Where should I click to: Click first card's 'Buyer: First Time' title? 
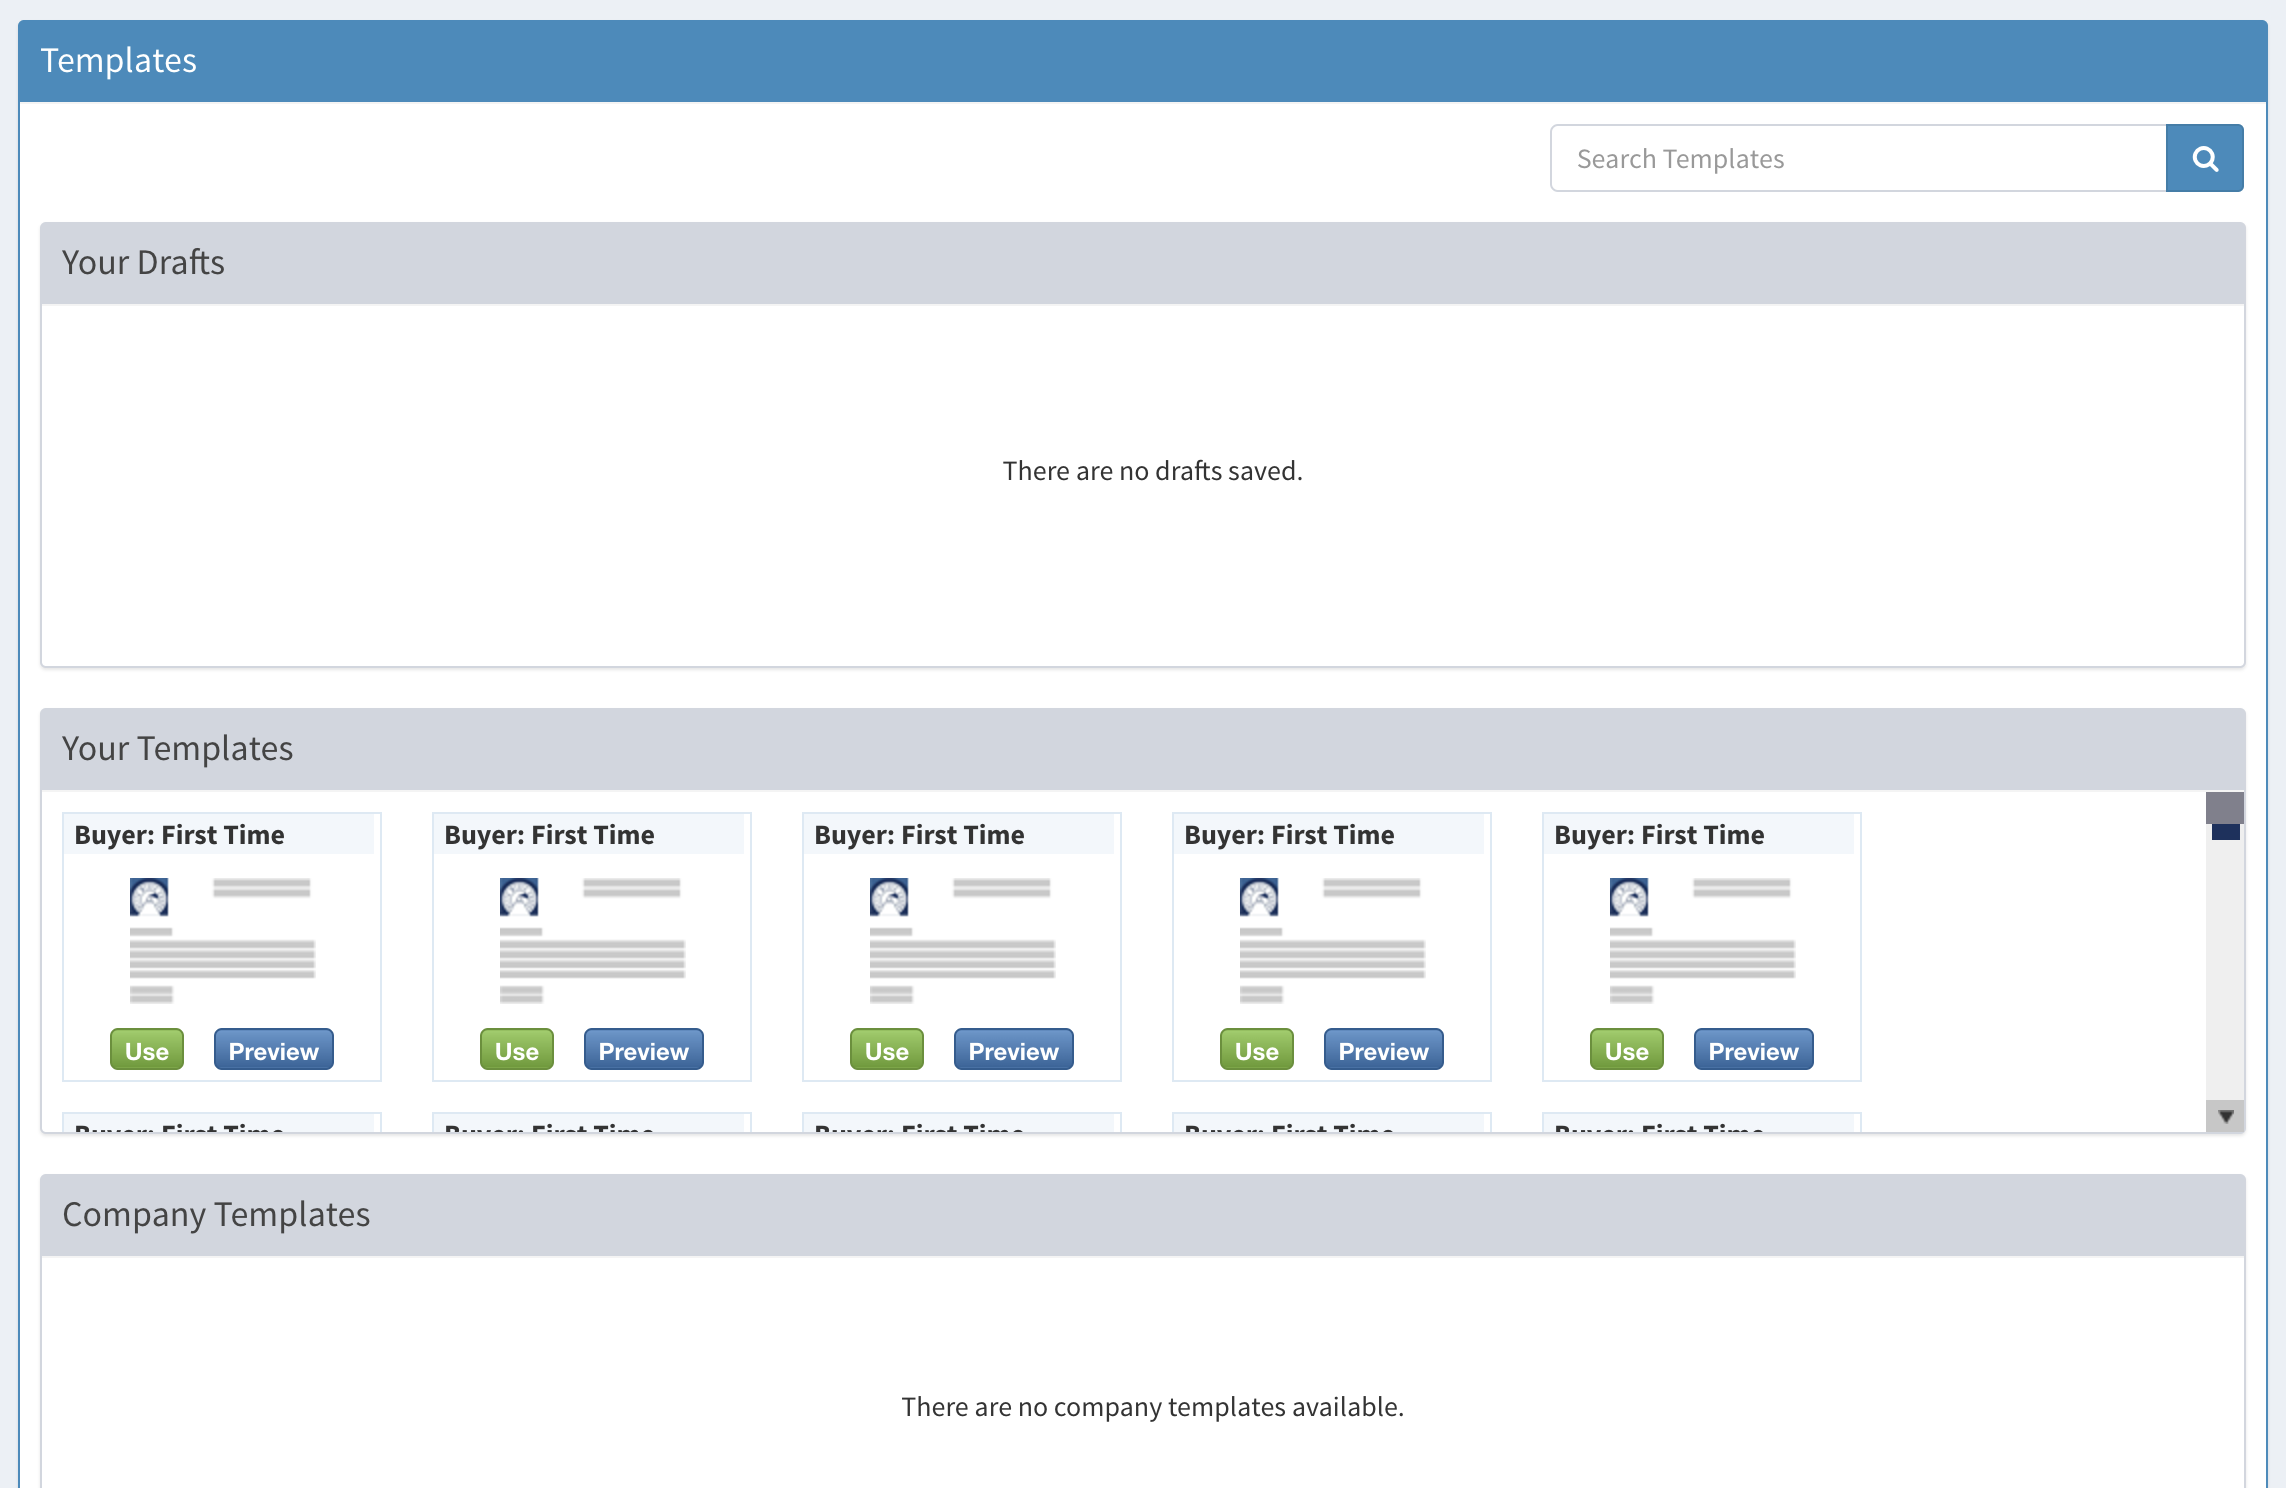point(180,835)
